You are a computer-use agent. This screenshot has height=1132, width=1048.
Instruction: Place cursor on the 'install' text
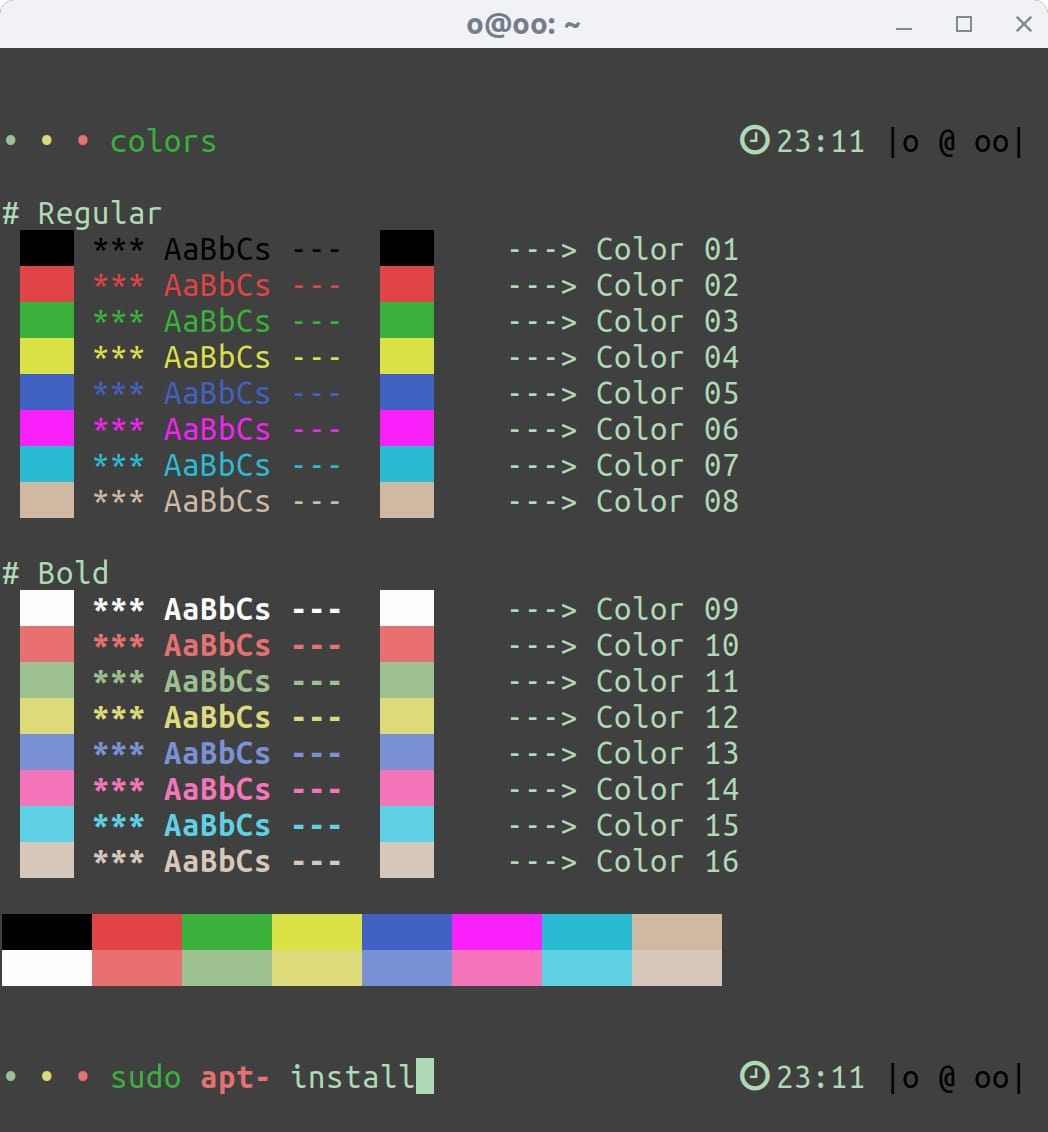click(x=352, y=1077)
